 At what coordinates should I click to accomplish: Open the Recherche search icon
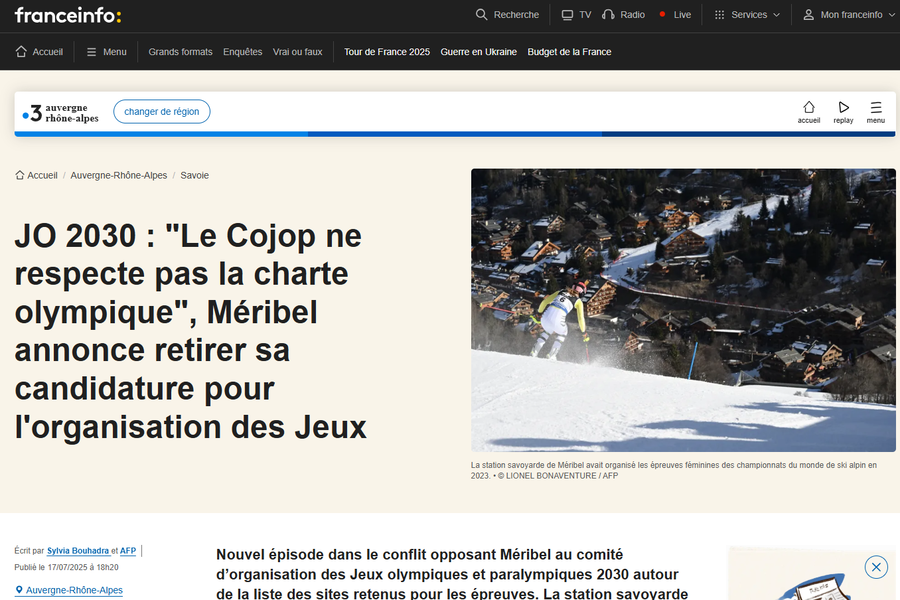point(482,15)
